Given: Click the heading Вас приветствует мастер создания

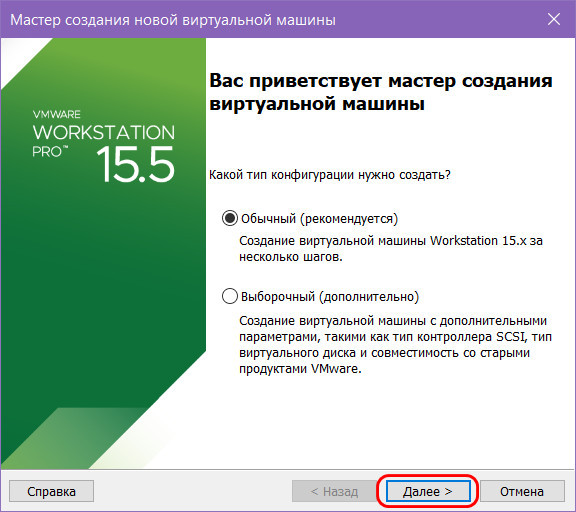Looking at the screenshot, I should (381, 80).
